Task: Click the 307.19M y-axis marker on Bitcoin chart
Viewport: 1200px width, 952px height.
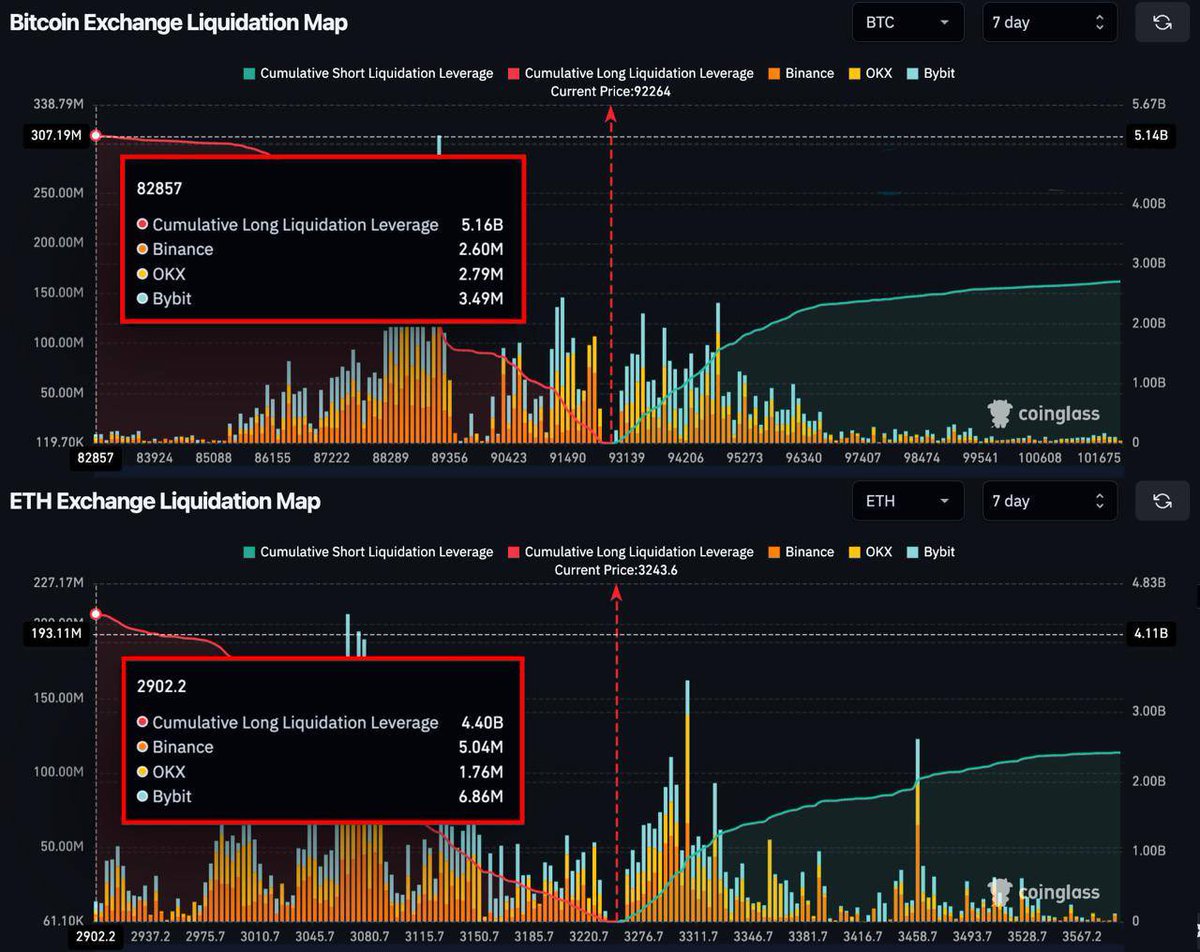Action: pyautogui.click(x=57, y=136)
